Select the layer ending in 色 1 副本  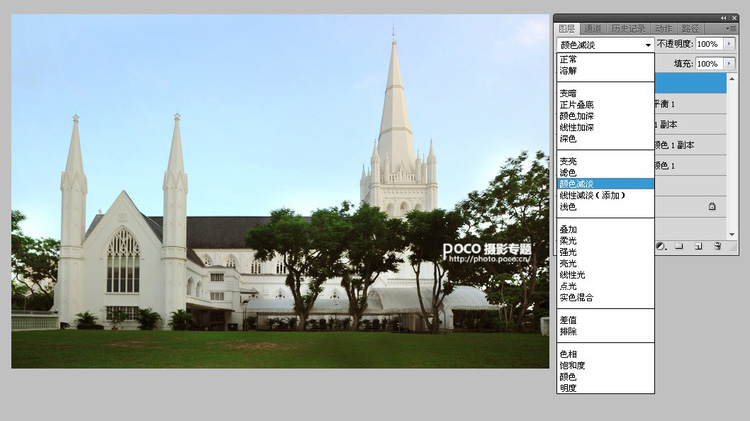(x=690, y=145)
